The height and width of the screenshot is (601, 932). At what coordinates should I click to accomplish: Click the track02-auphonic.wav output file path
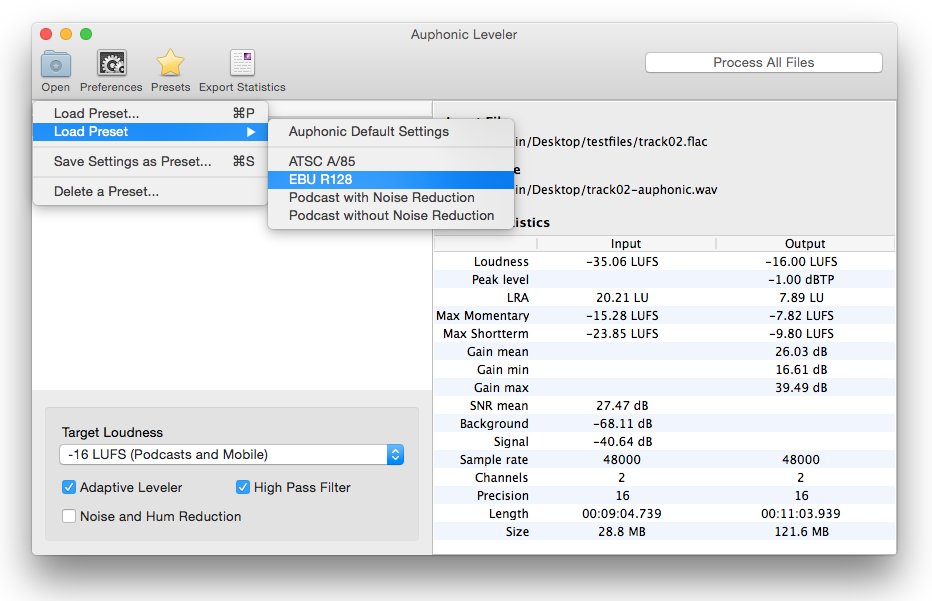point(616,190)
